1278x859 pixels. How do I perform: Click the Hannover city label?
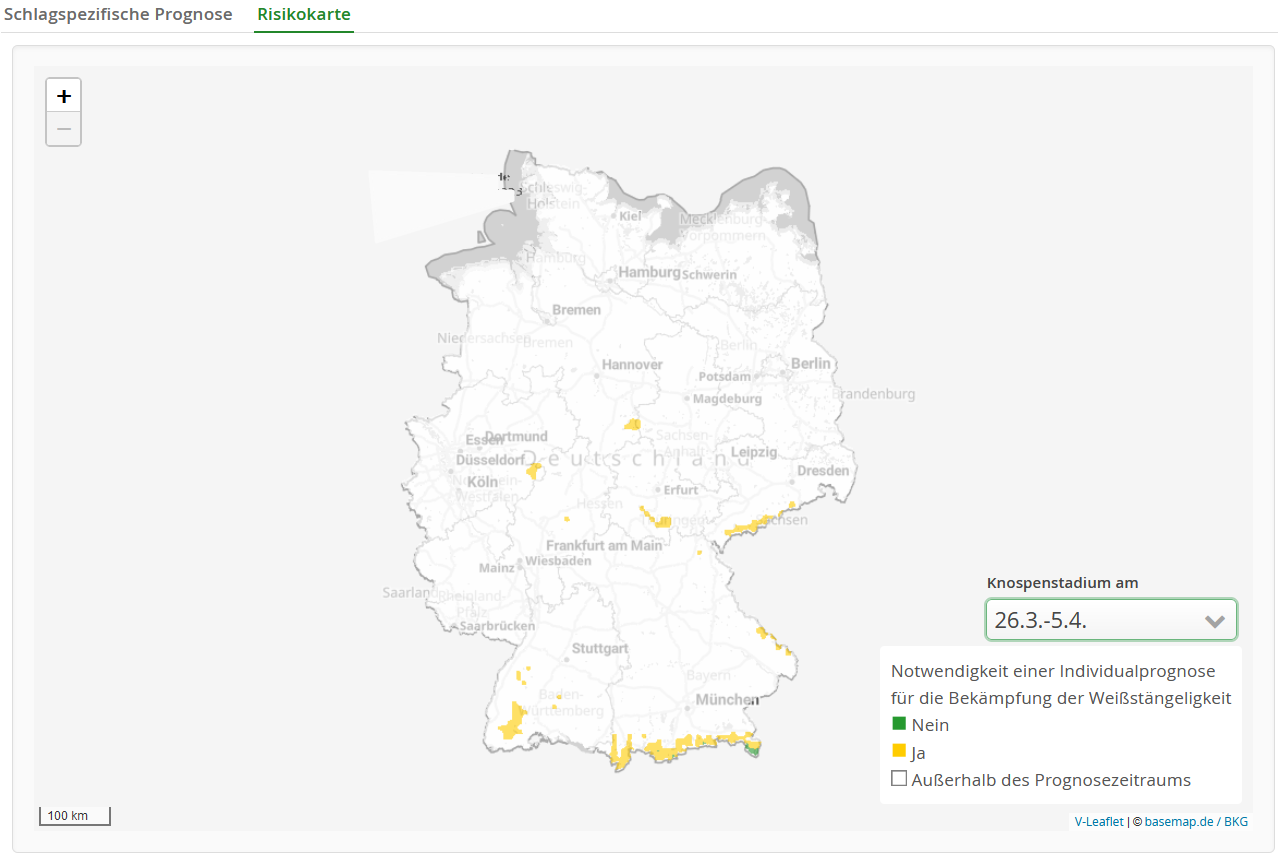coord(632,364)
